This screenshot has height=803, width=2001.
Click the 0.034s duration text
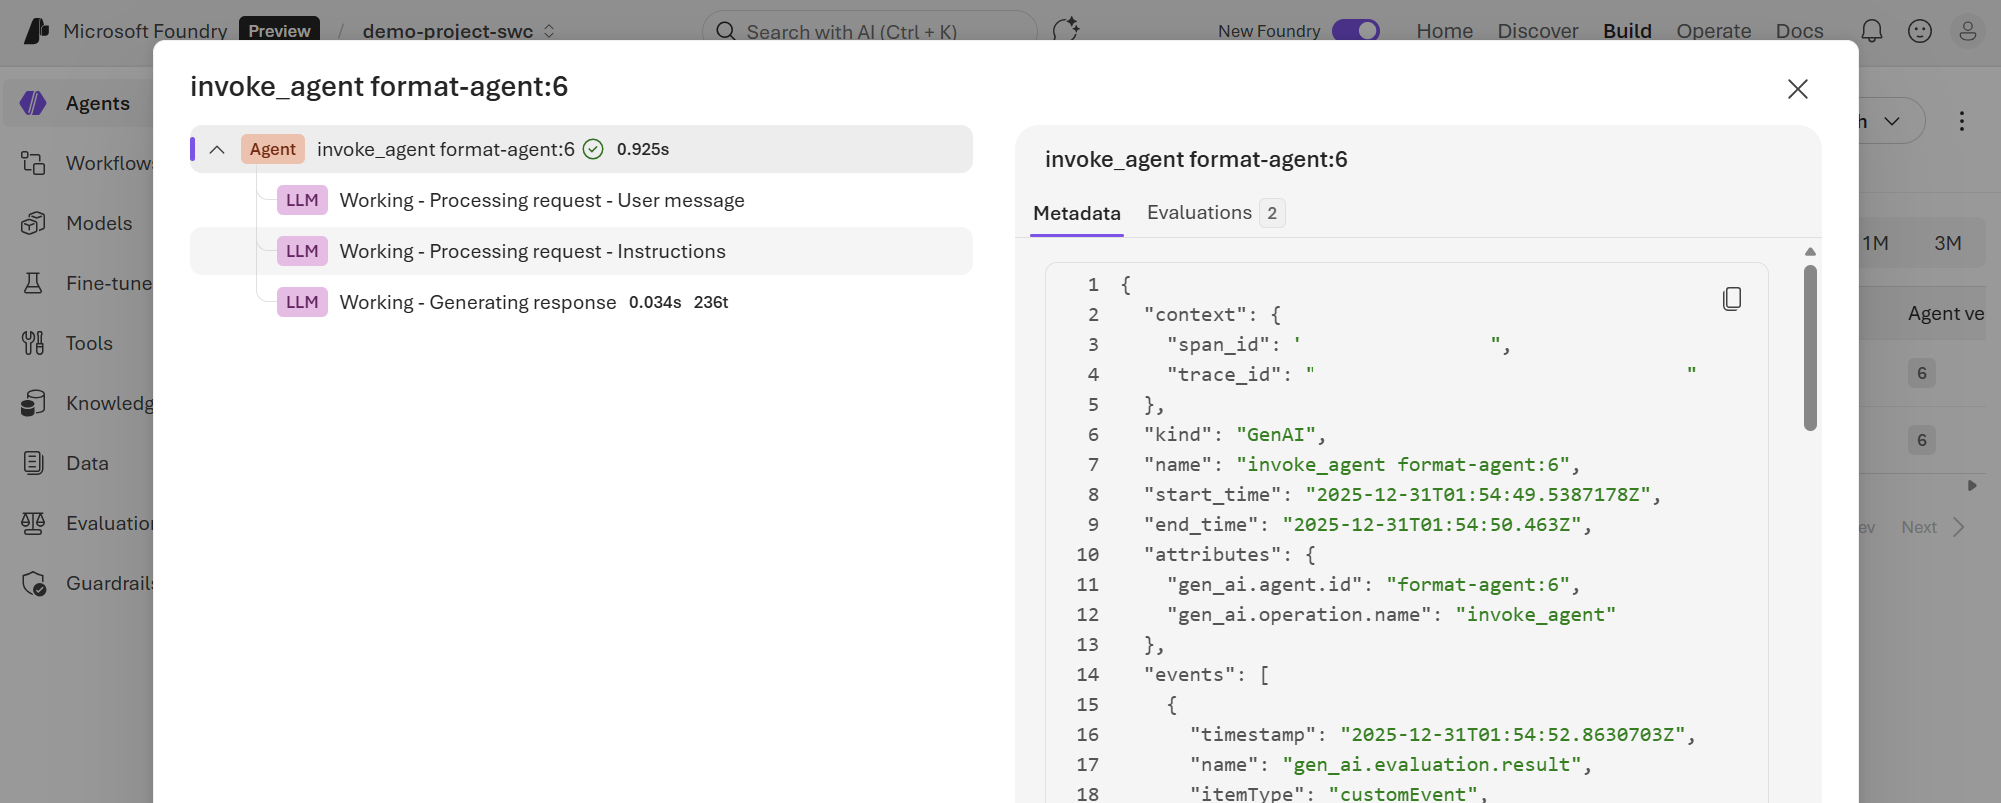655,302
